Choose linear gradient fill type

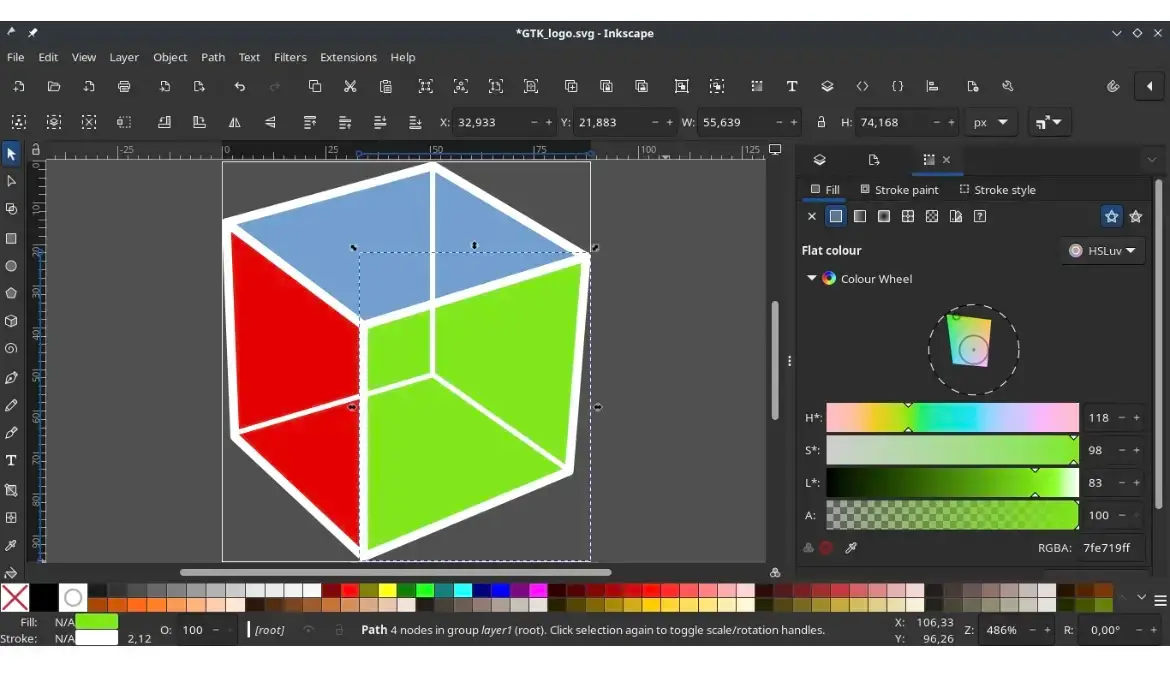click(860, 216)
